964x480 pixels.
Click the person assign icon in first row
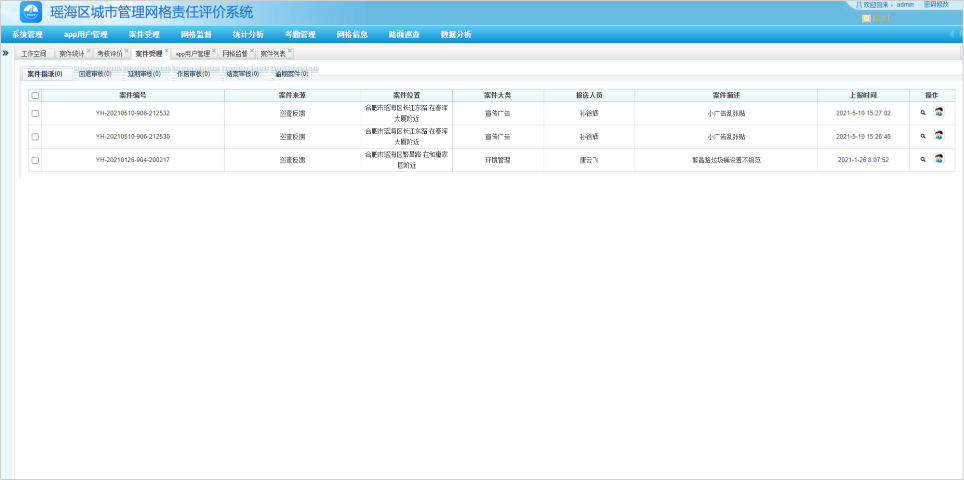938,112
